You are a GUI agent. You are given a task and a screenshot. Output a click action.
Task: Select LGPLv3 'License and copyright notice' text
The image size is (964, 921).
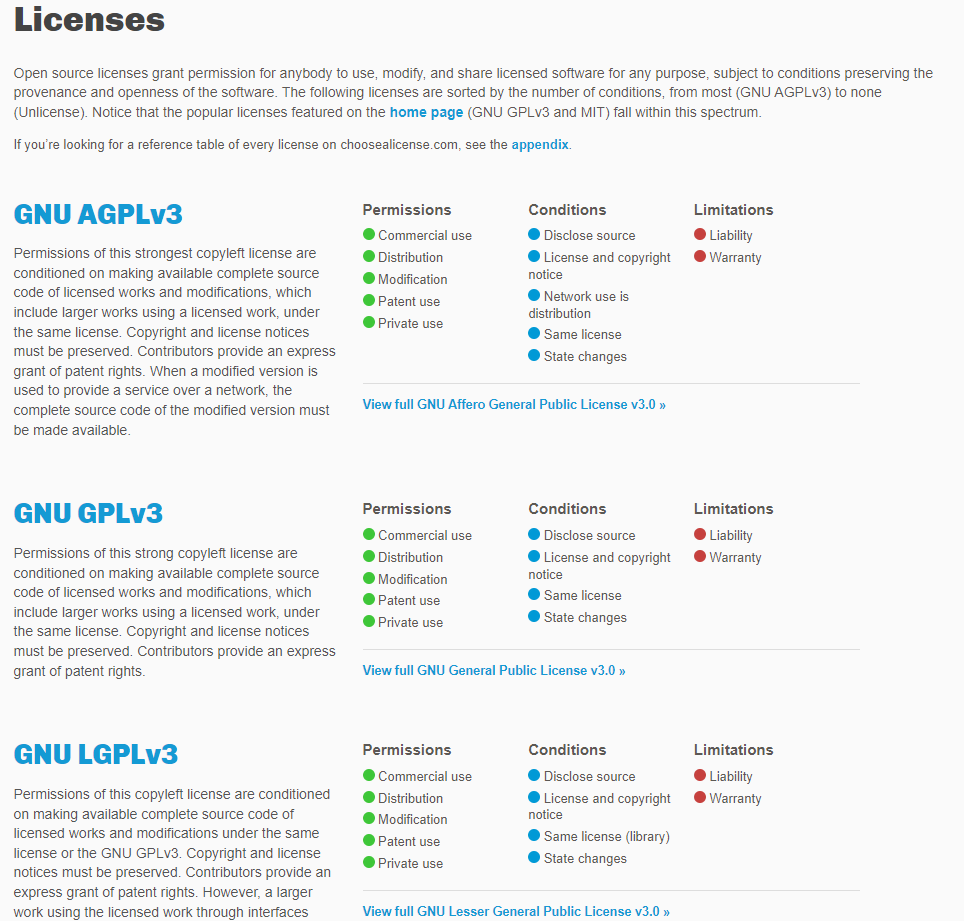(599, 807)
